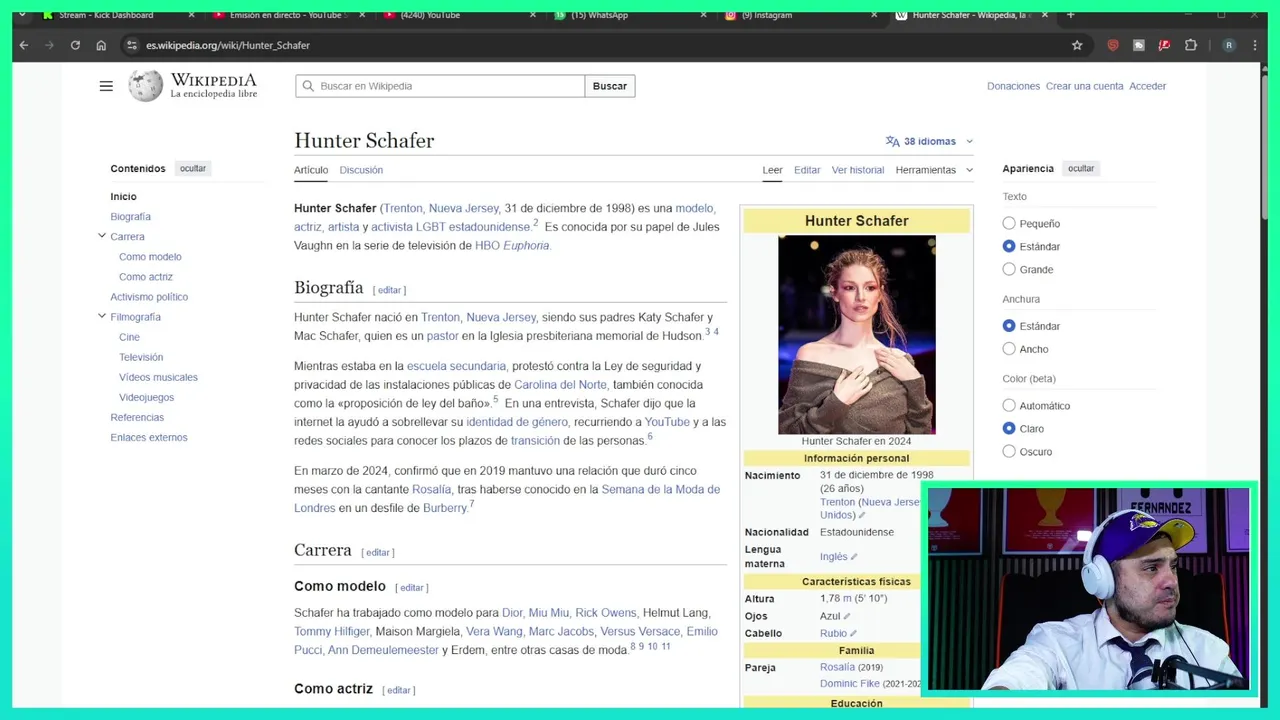1280x720 pixels.
Task: Open Wikipedia main hamburger menu
Action: [106, 86]
